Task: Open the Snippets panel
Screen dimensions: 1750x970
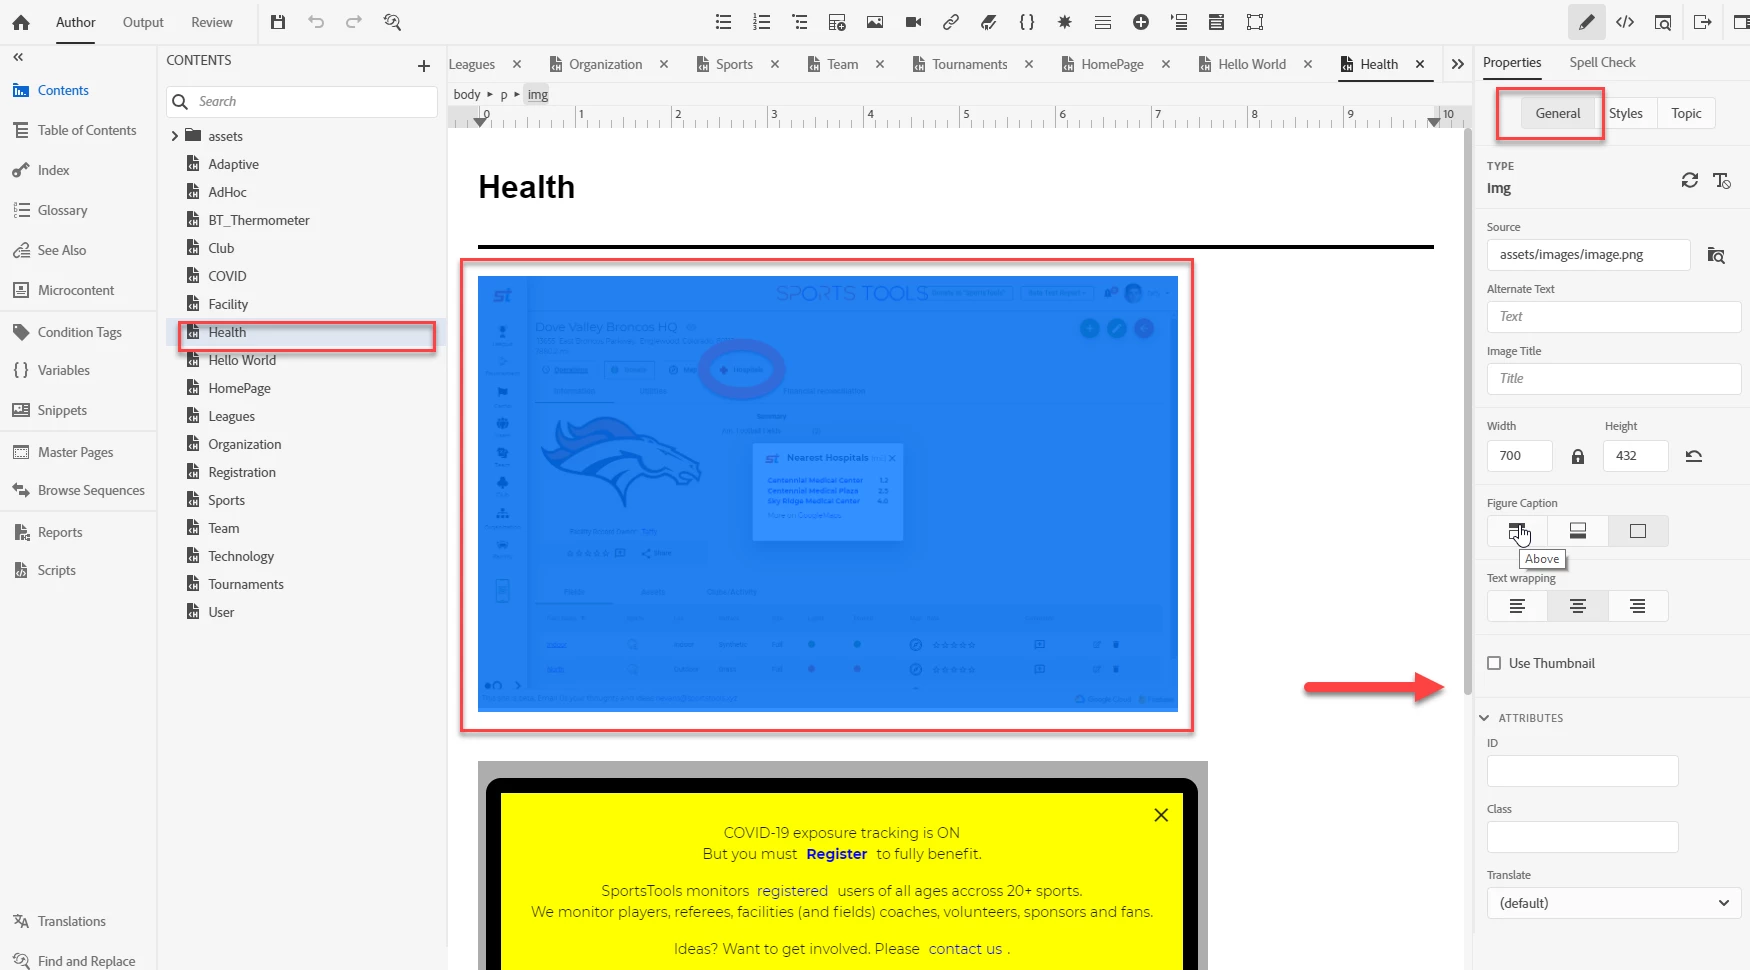Action: 62,410
